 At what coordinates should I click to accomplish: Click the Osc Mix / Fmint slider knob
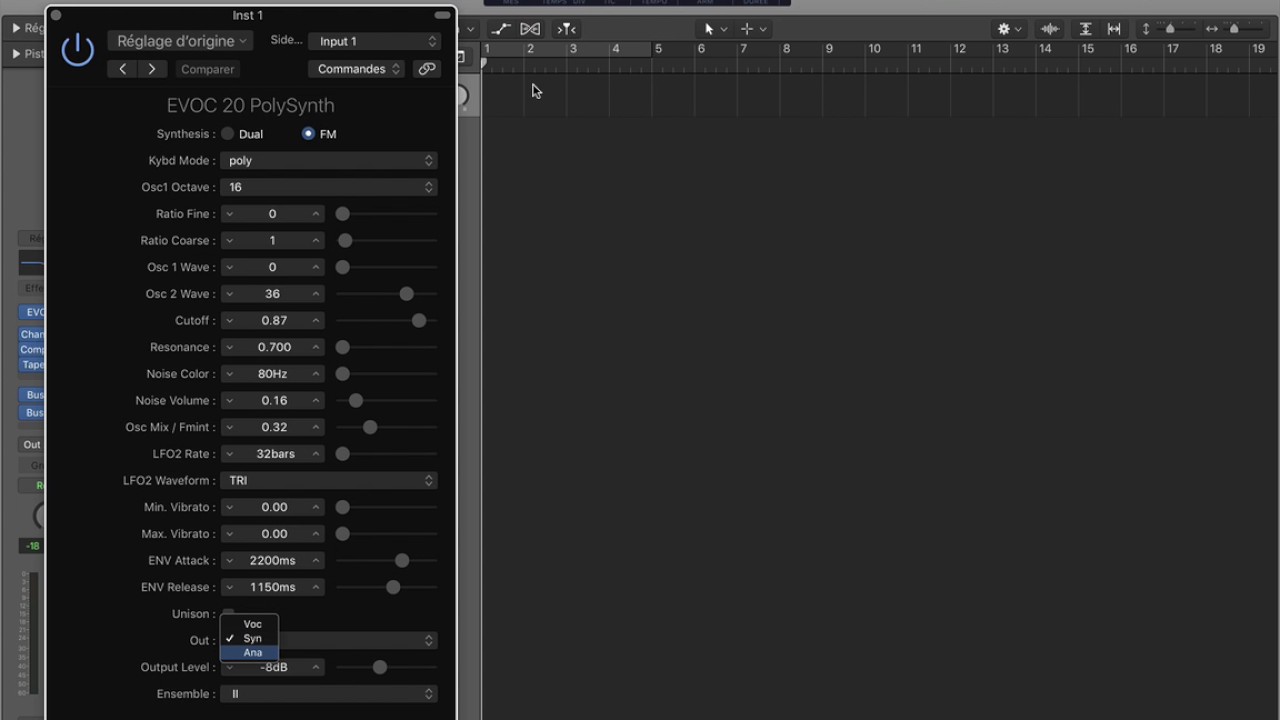point(370,427)
